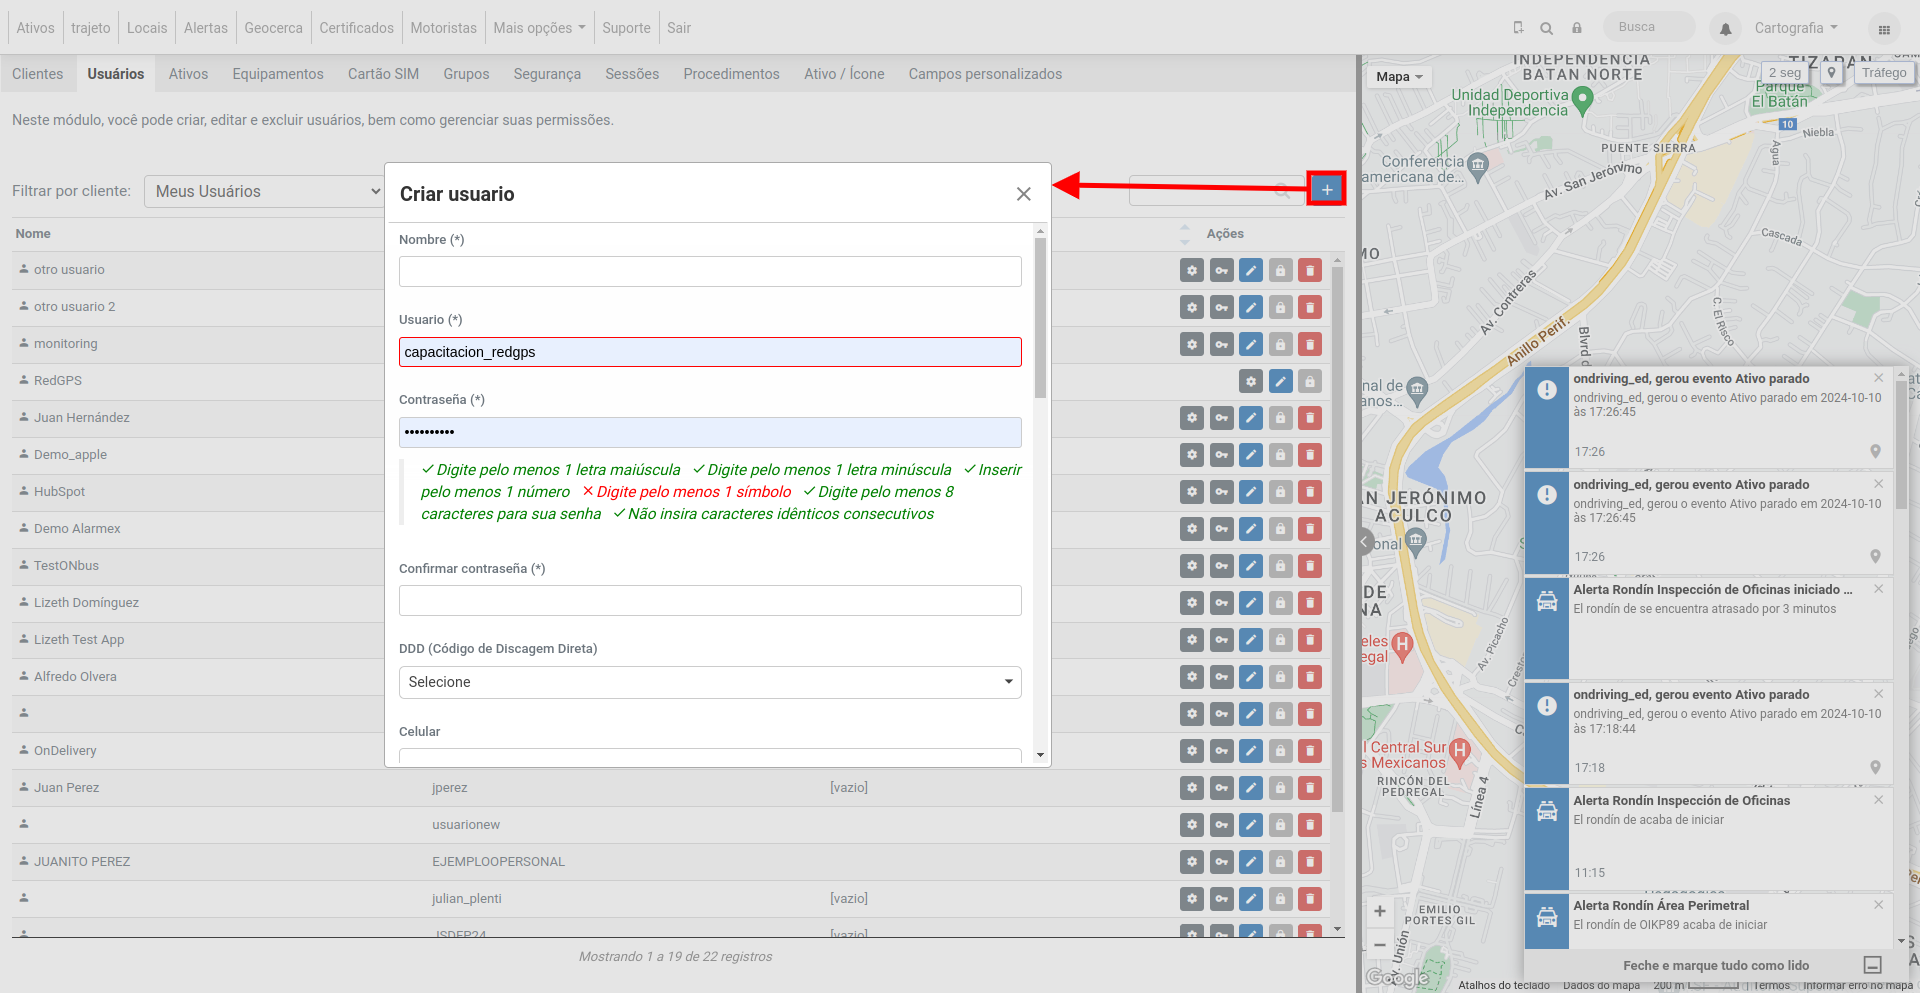The height and width of the screenshot is (993, 1920).
Task: Click the Nombre input field
Action: pyautogui.click(x=710, y=271)
